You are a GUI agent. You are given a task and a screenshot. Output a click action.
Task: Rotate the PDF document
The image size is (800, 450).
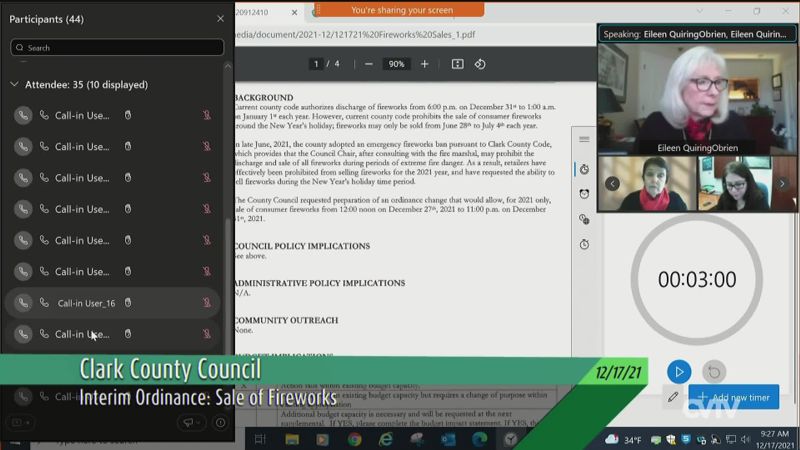[x=480, y=64]
